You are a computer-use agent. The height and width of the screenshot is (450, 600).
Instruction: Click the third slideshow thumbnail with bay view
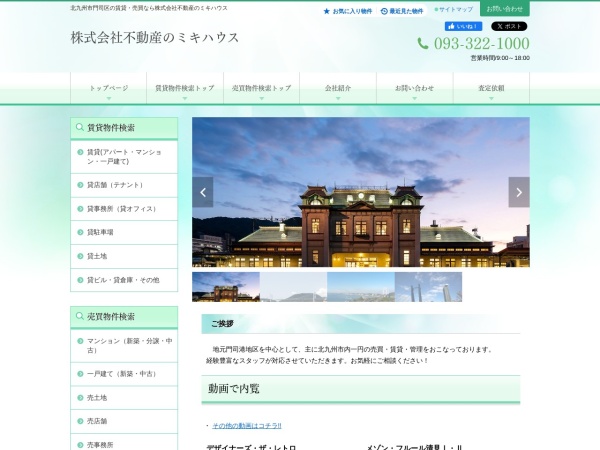click(x=361, y=287)
